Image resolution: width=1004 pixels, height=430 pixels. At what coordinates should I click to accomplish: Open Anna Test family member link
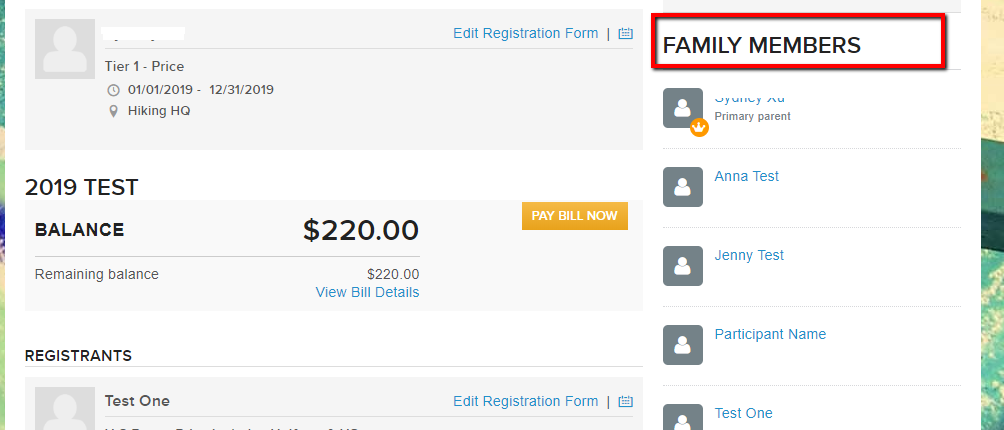click(x=747, y=176)
